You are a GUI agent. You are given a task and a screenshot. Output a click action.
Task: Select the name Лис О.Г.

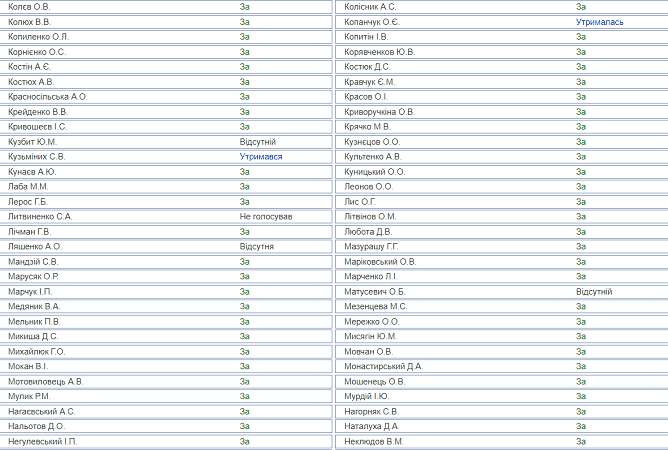coord(360,202)
